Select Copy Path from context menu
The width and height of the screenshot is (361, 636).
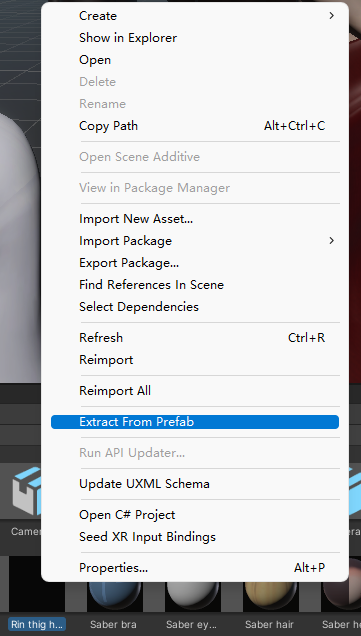coord(108,126)
